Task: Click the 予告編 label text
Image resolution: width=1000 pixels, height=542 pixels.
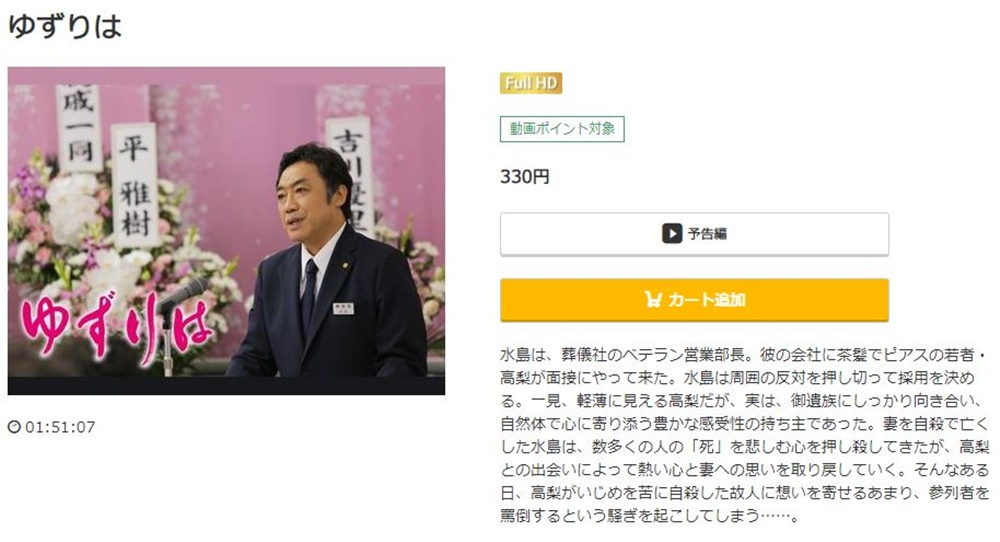Action: tap(707, 234)
